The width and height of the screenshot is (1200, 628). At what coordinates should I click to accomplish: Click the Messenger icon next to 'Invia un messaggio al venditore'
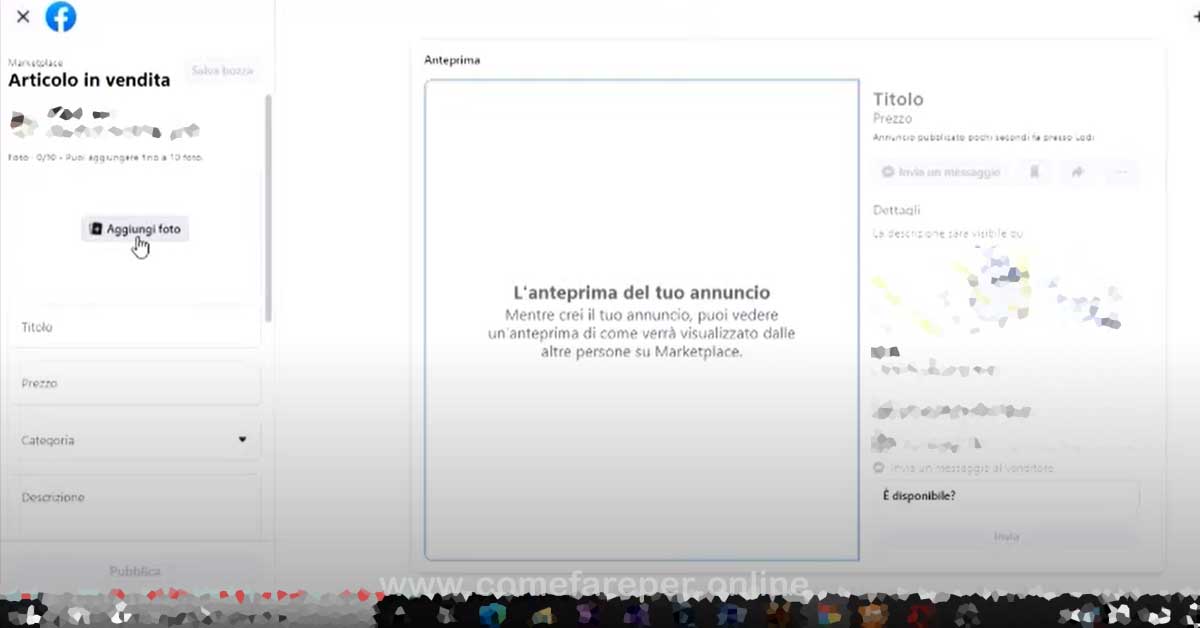878,466
